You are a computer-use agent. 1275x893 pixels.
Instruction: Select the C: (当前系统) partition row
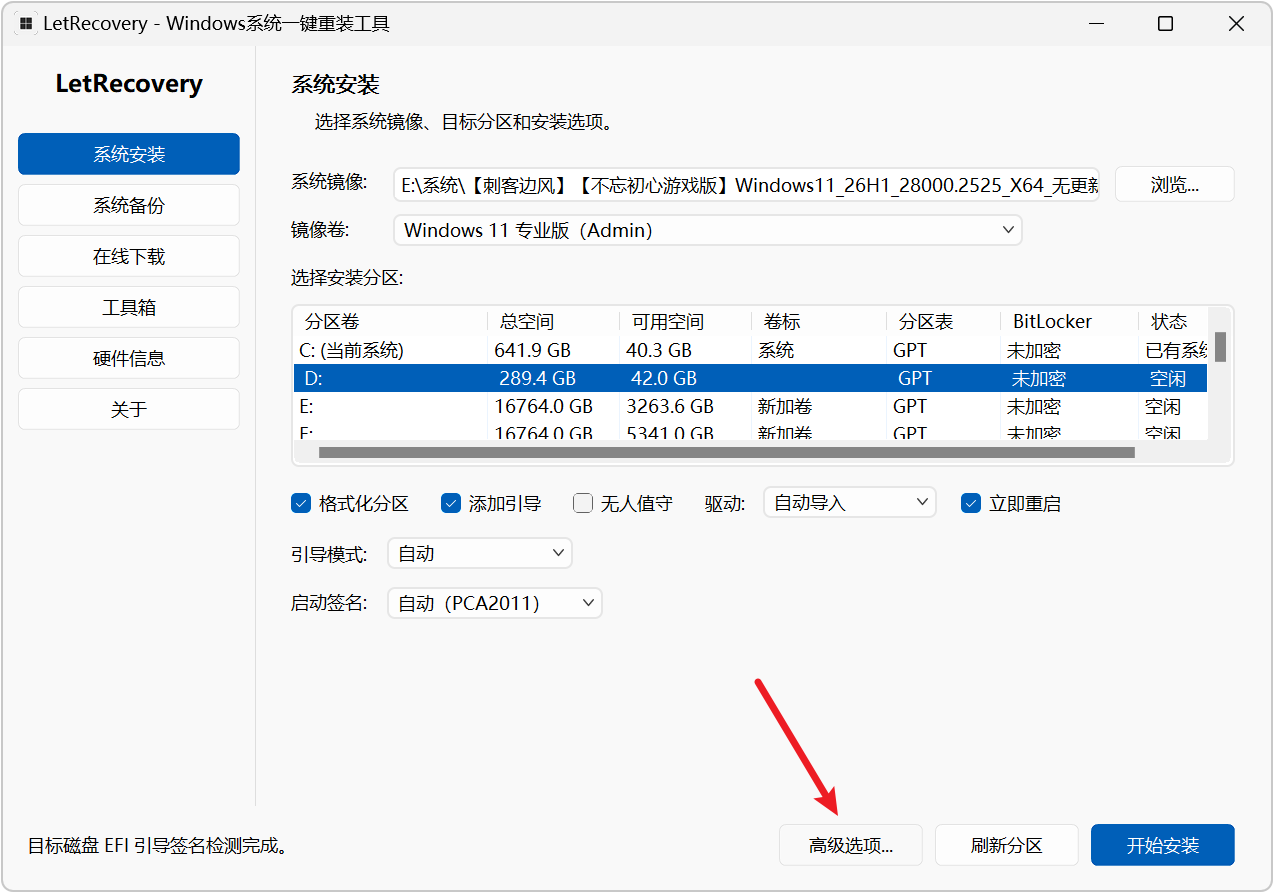pyautogui.click(x=750, y=350)
